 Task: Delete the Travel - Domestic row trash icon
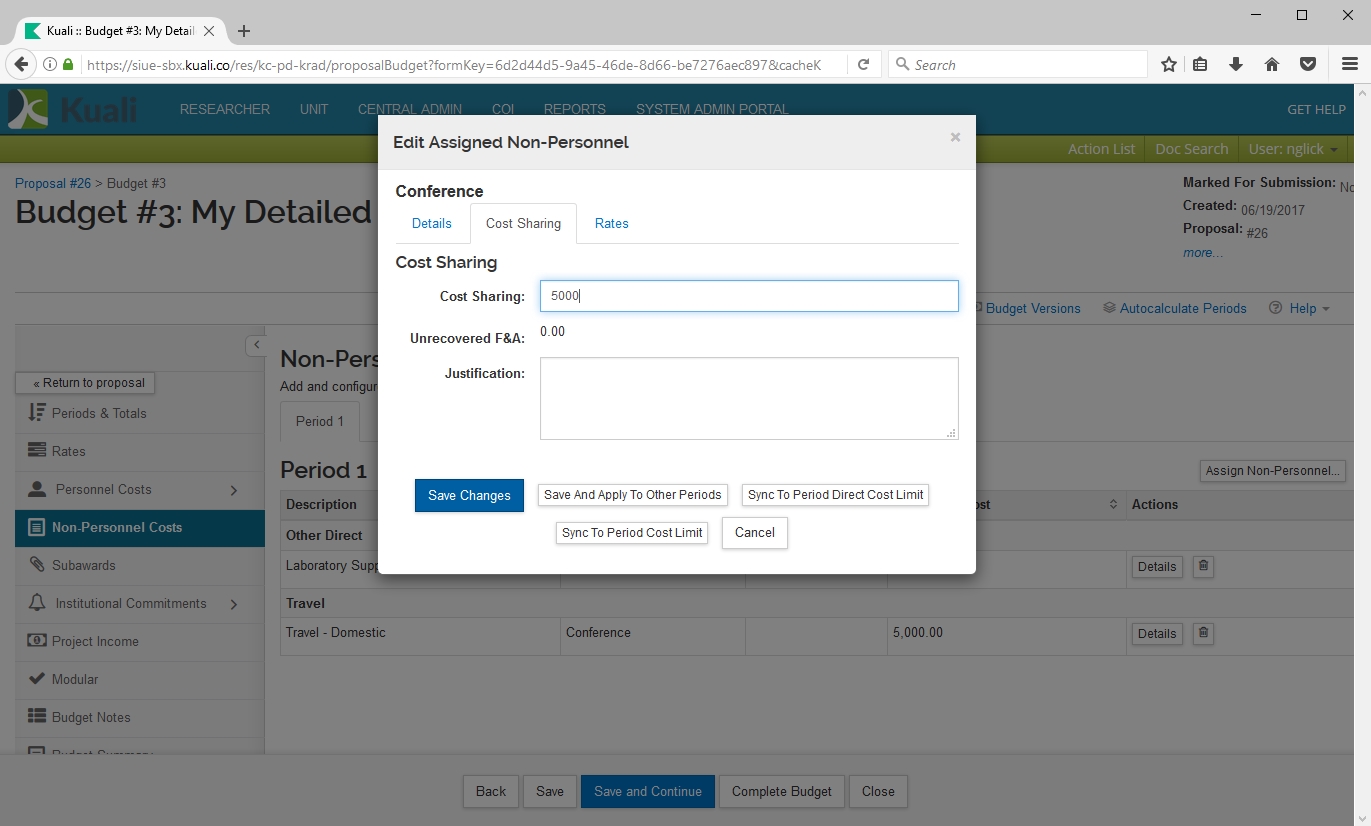tap(1203, 633)
